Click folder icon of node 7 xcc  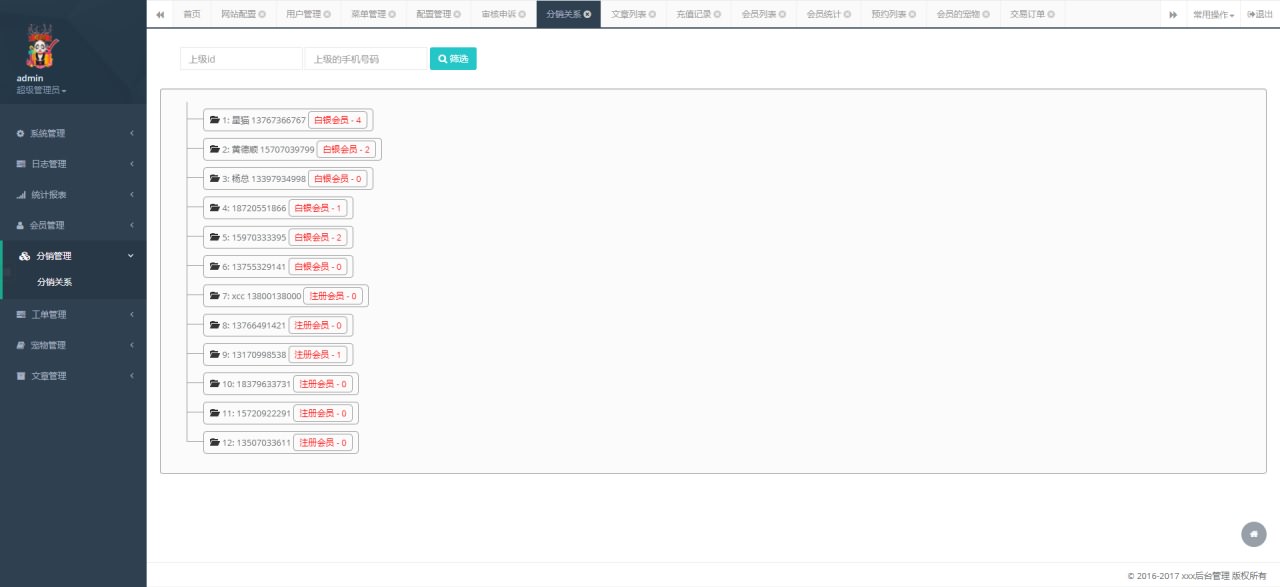pos(214,296)
